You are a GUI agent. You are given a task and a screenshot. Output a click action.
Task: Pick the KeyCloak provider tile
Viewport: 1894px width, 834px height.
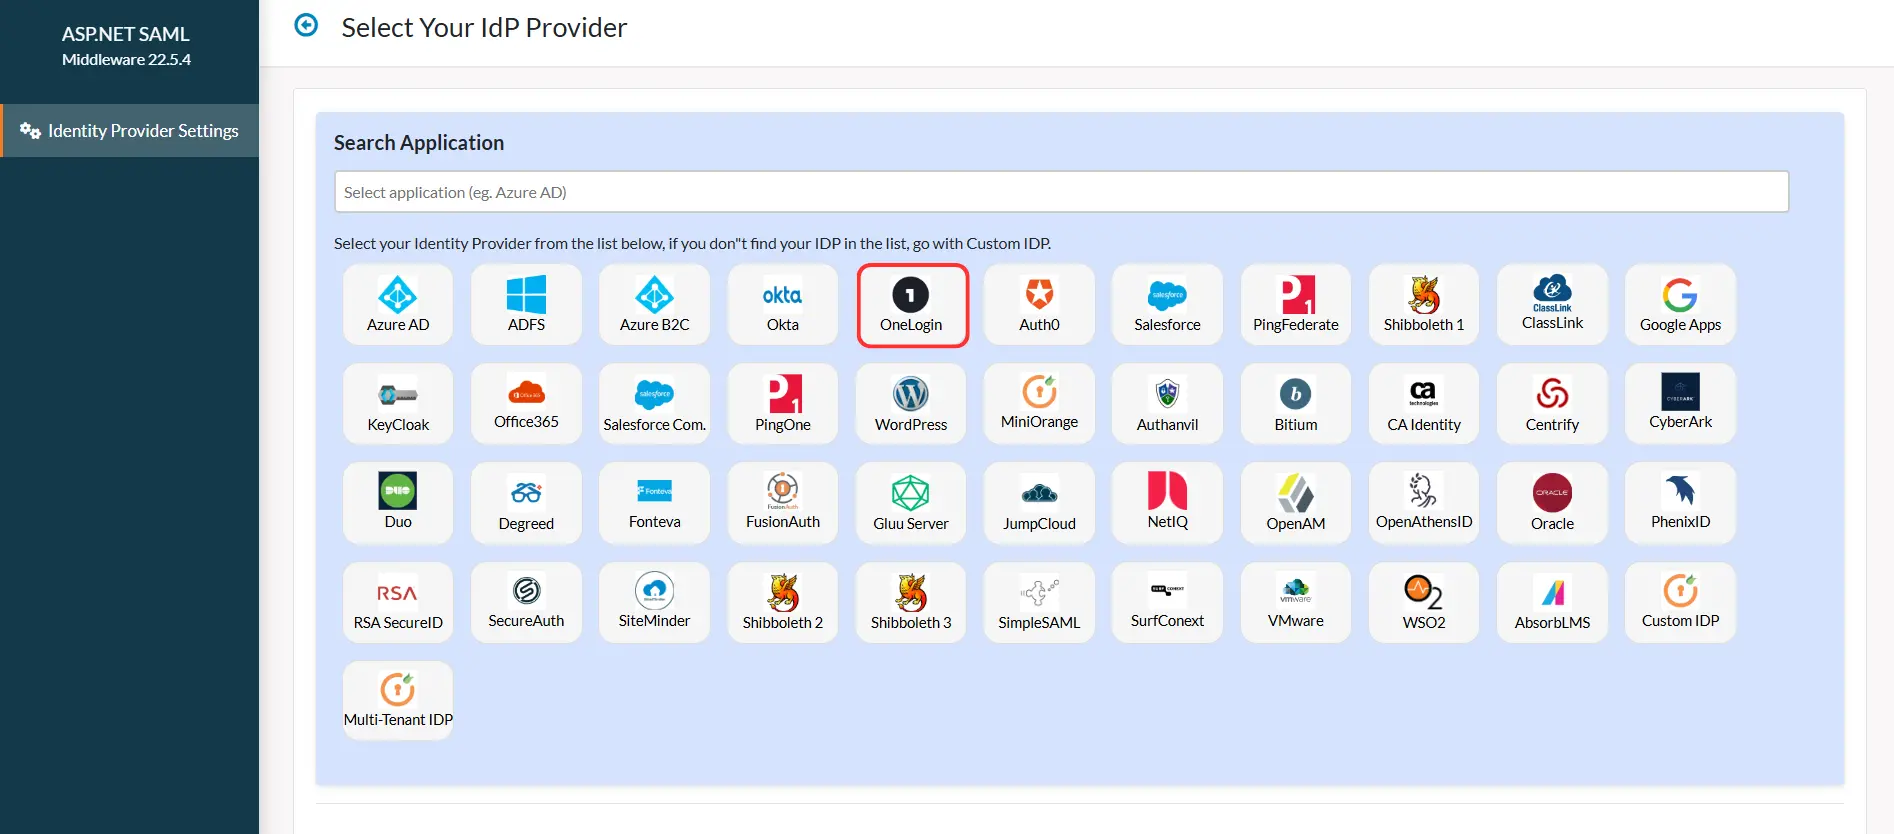point(398,404)
